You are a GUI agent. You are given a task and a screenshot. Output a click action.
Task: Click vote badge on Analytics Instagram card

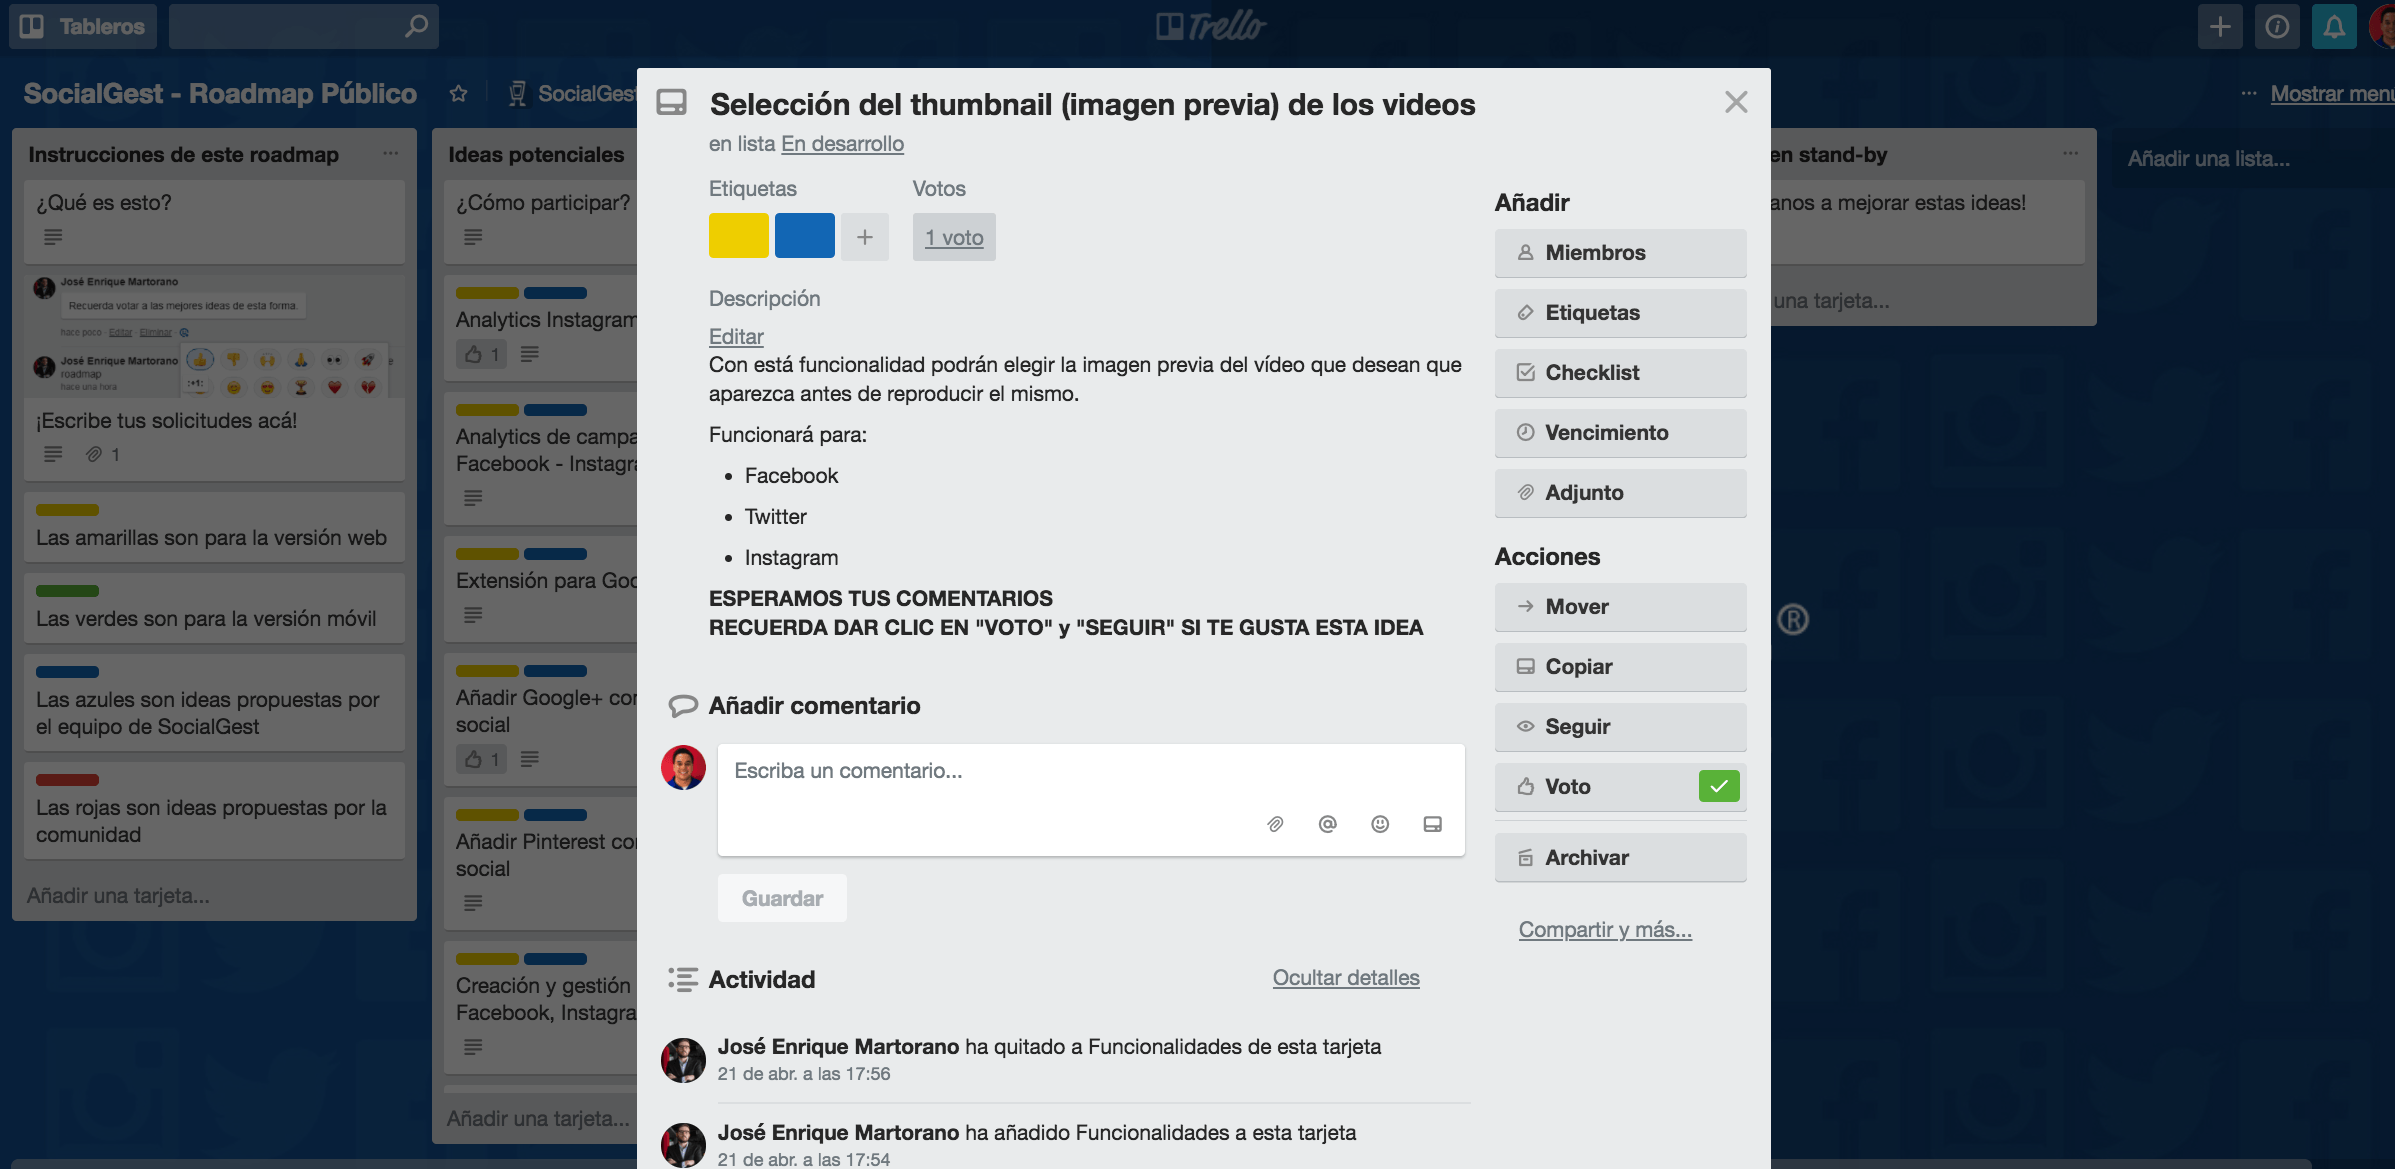[x=482, y=354]
